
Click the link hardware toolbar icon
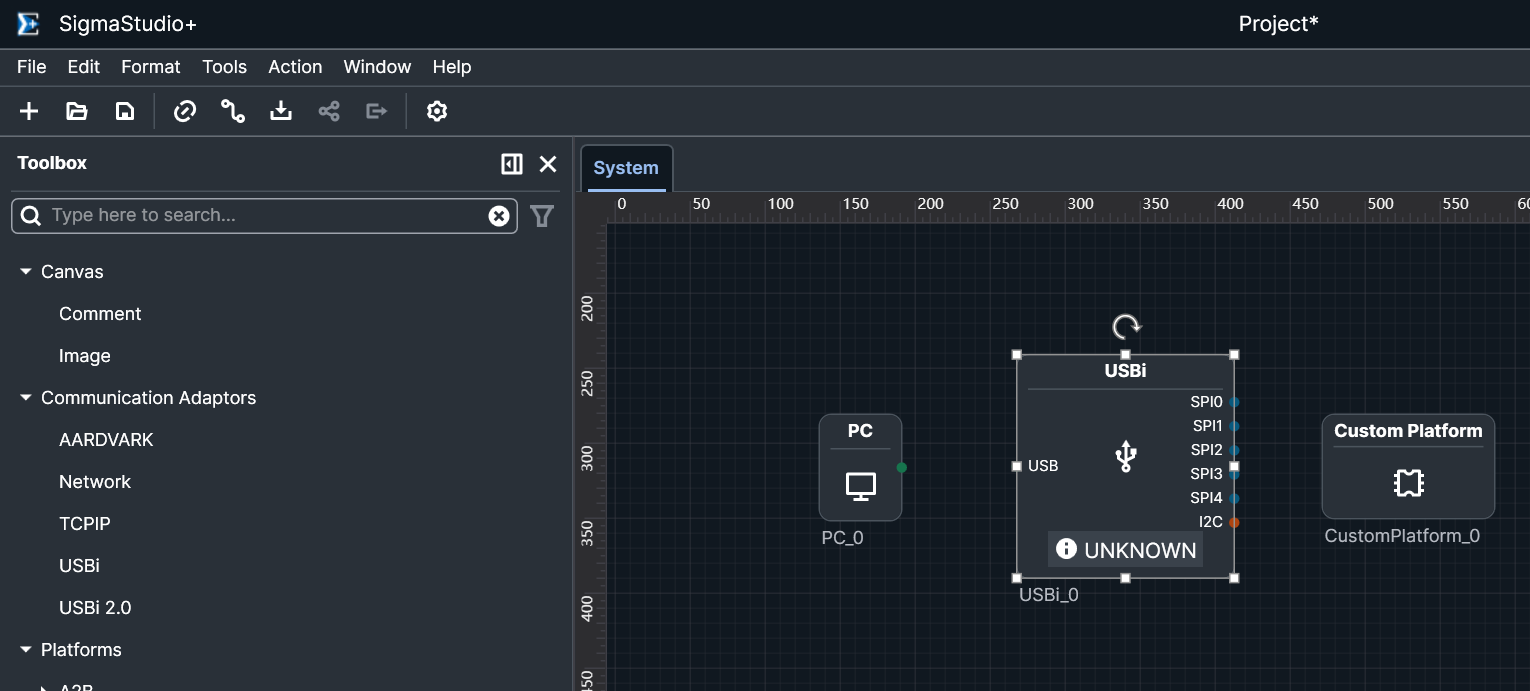[x=185, y=111]
